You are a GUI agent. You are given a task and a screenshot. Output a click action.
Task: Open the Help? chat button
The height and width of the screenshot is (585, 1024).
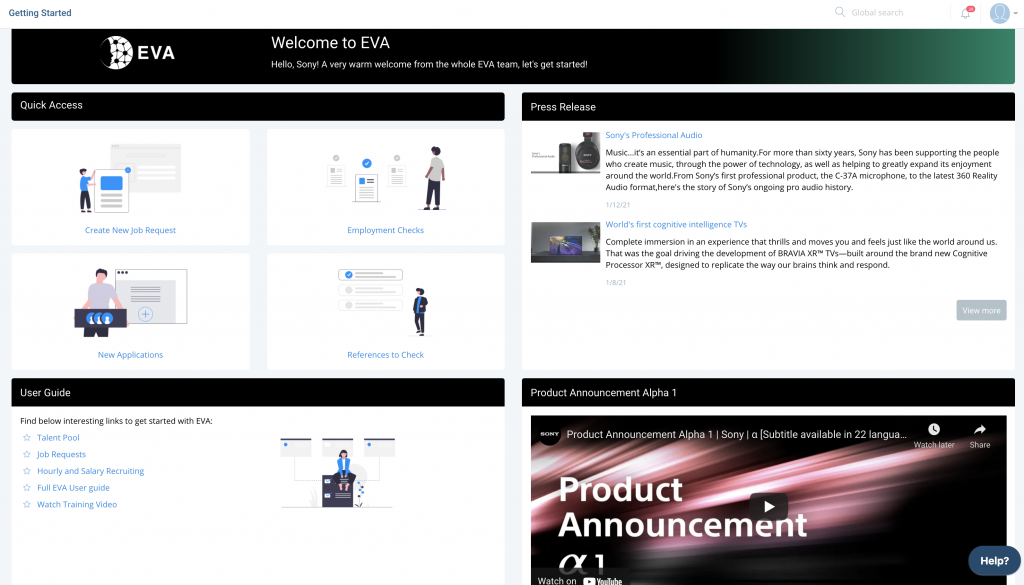pyautogui.click(x=994, y=561)
